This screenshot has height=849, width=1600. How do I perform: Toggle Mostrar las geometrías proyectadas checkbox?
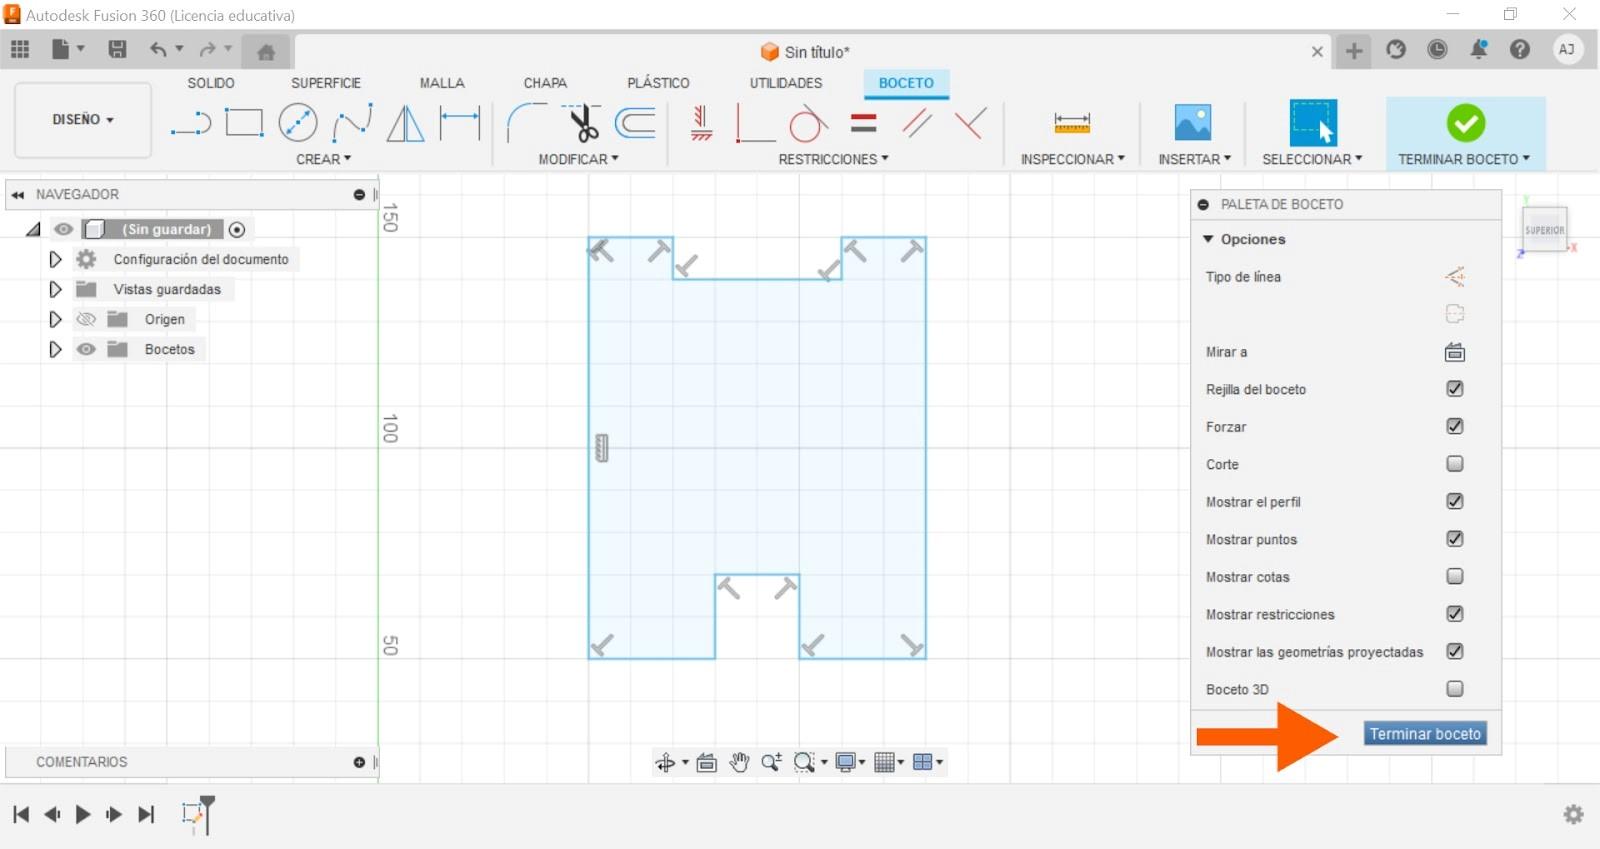coord(1455,651)
